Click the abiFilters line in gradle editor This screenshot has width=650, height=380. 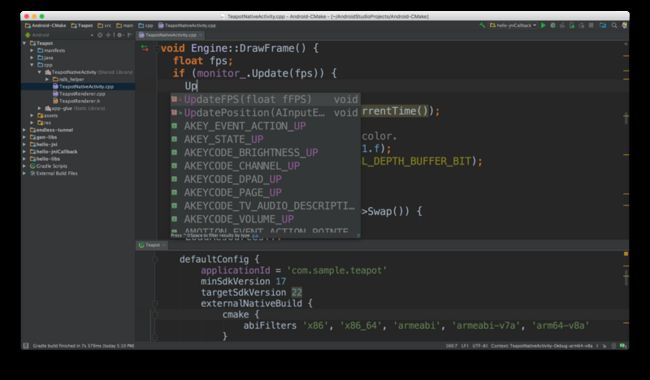tap(416, 326)
